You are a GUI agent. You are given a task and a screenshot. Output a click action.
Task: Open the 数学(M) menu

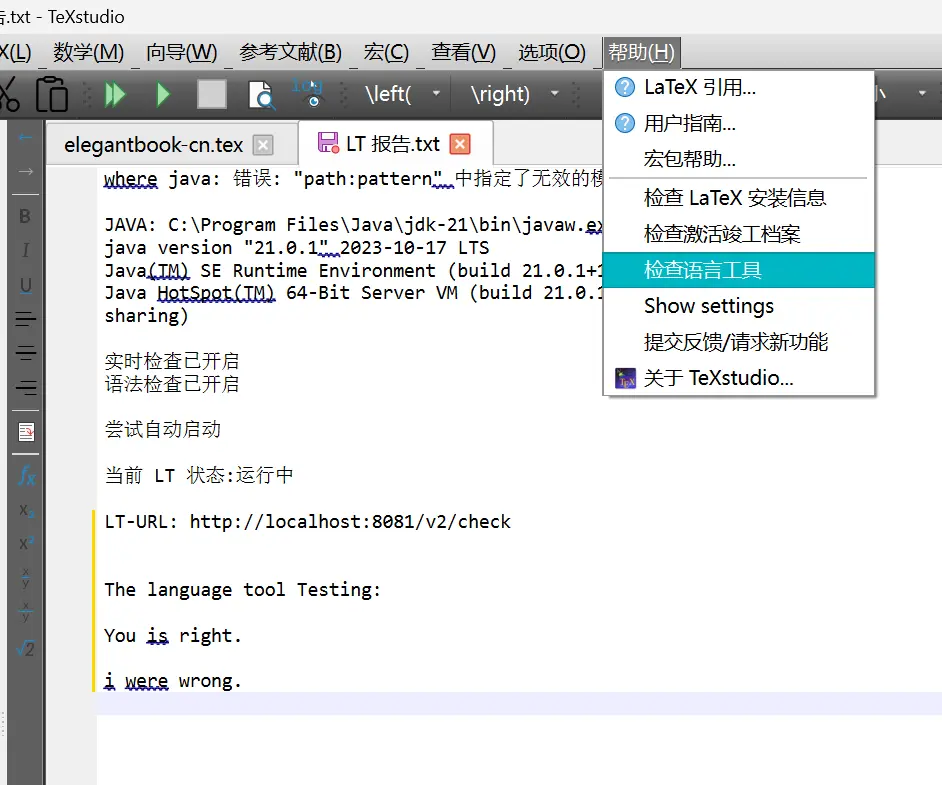[x=88, y=52]
